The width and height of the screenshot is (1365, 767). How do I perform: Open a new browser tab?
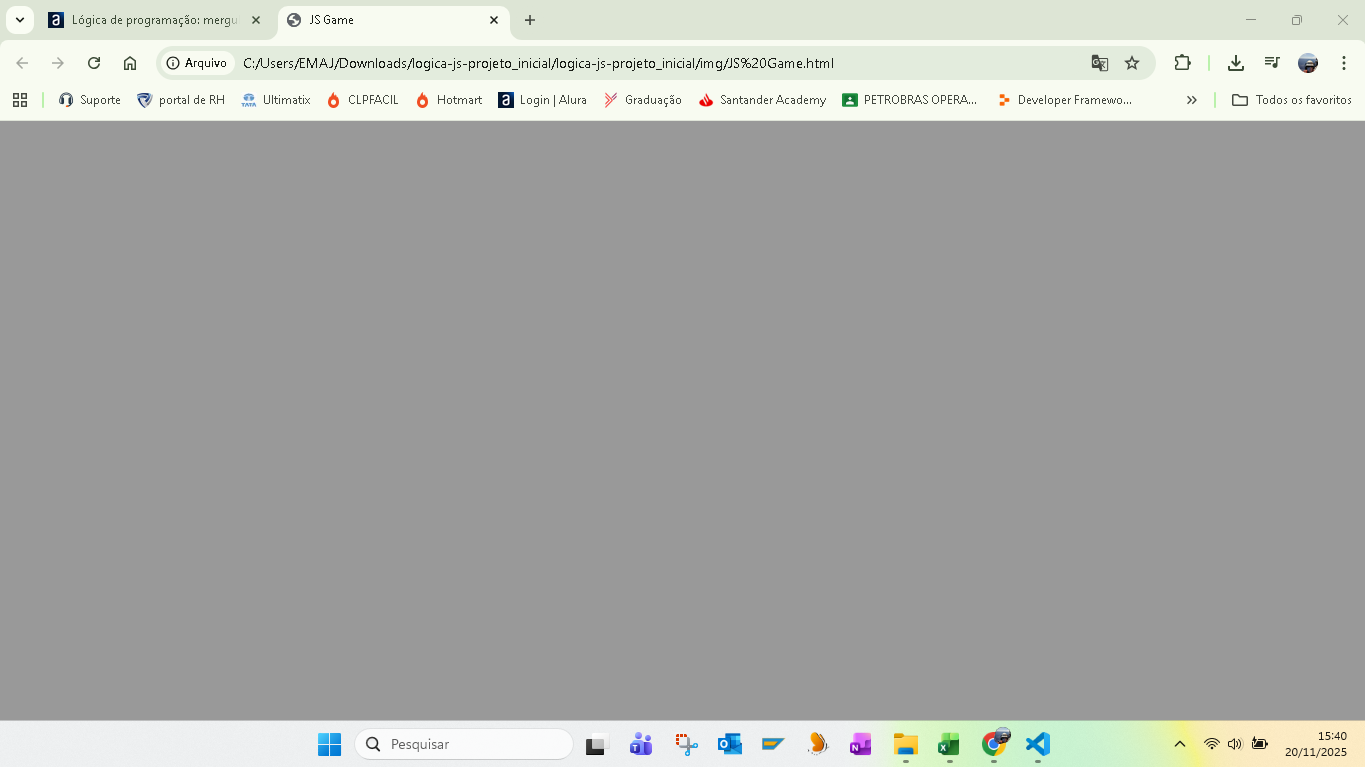pyautogui.click(x=530, y=20)
